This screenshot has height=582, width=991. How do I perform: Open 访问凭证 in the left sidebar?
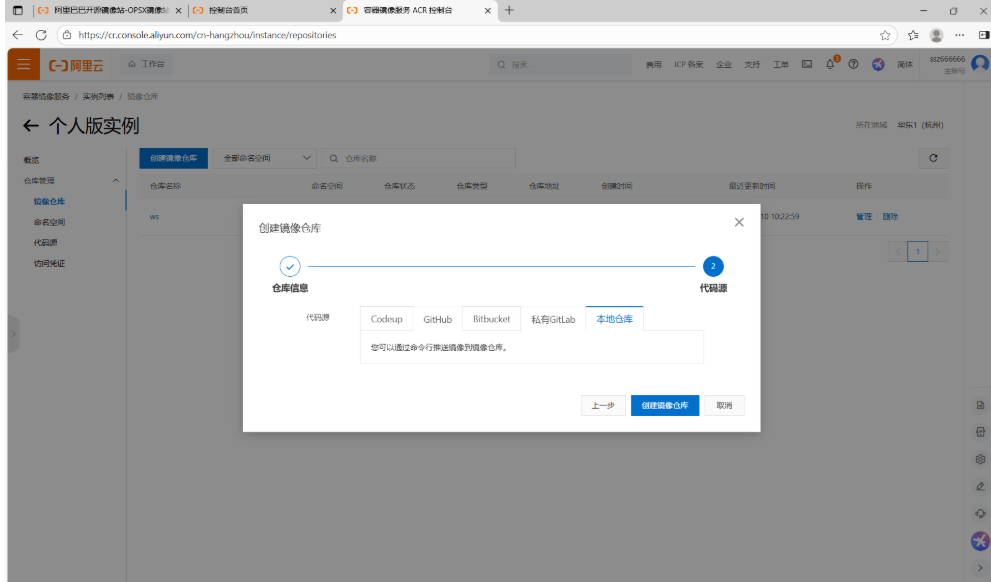(x=49, y=264)
